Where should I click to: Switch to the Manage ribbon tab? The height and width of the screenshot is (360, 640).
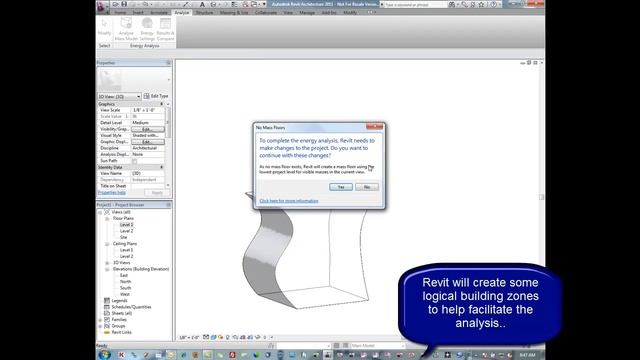coord(307,13)
